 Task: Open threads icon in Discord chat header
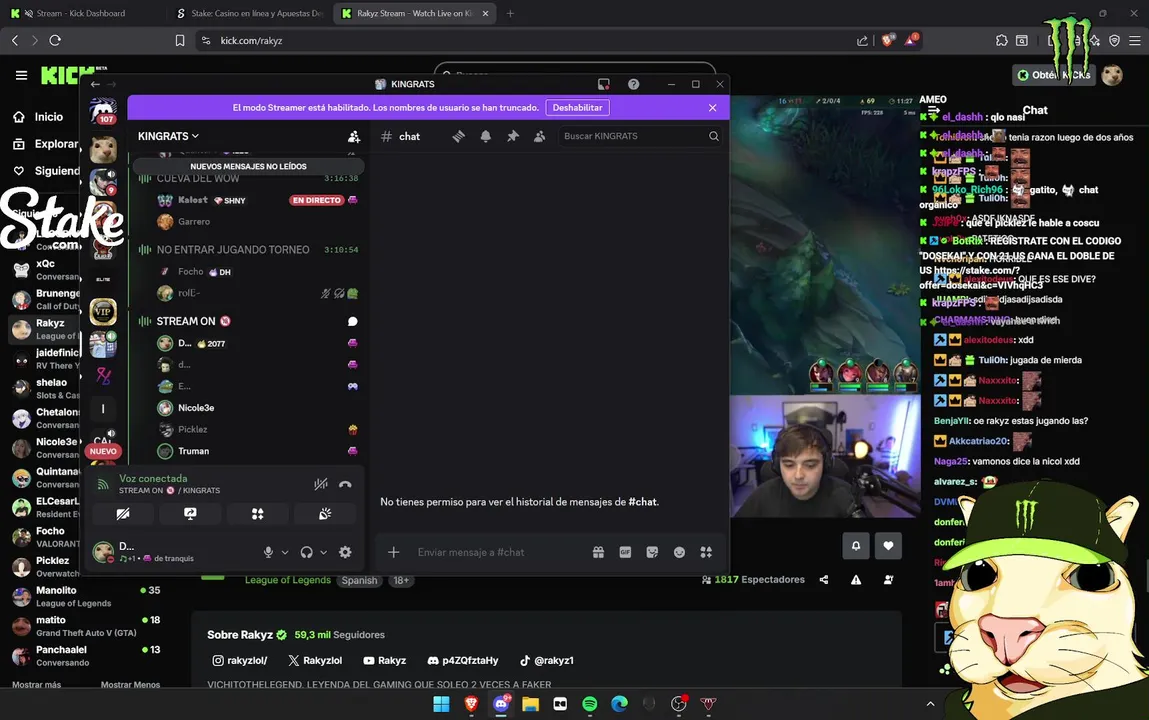tap(458, 136)
